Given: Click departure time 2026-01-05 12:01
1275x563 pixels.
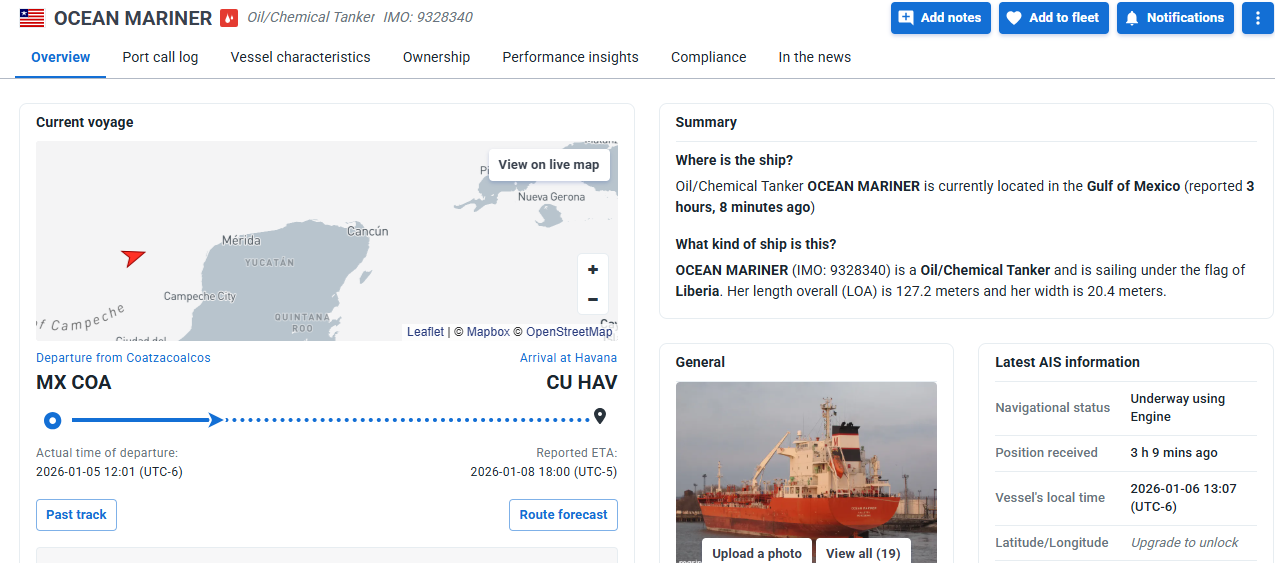Looking at the screenshot, I should pyautogui.click(x=109, y=472).
